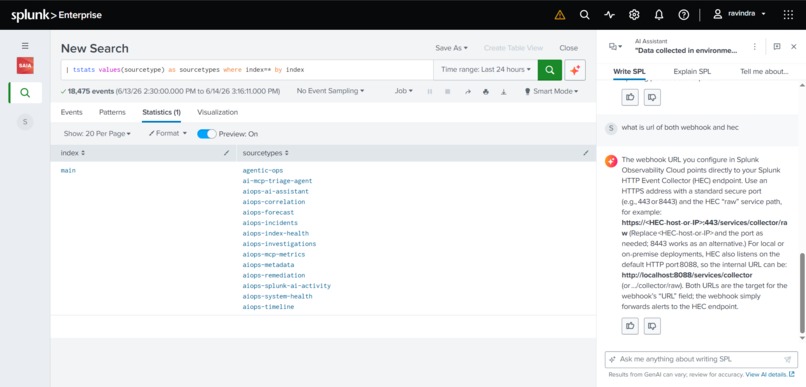Click the assistant panel vertical scrollbar

[x=802, y=293]
